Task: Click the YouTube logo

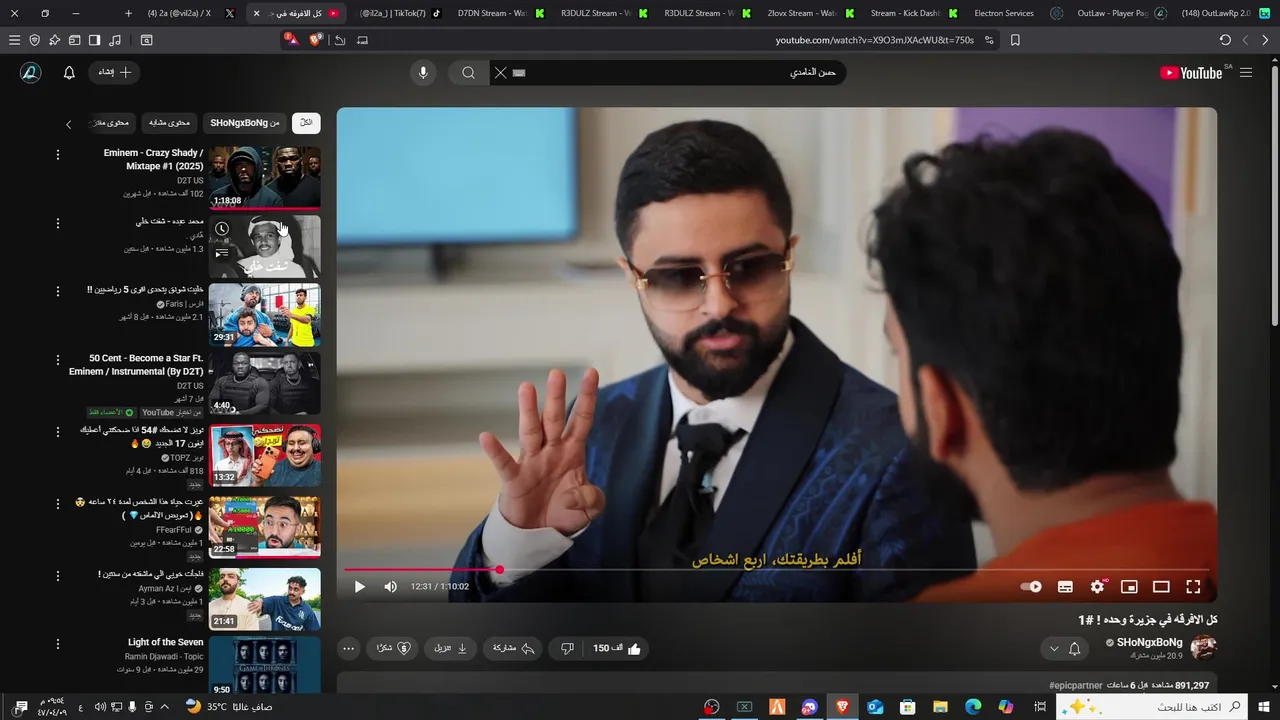Action: pos(1191,73)
